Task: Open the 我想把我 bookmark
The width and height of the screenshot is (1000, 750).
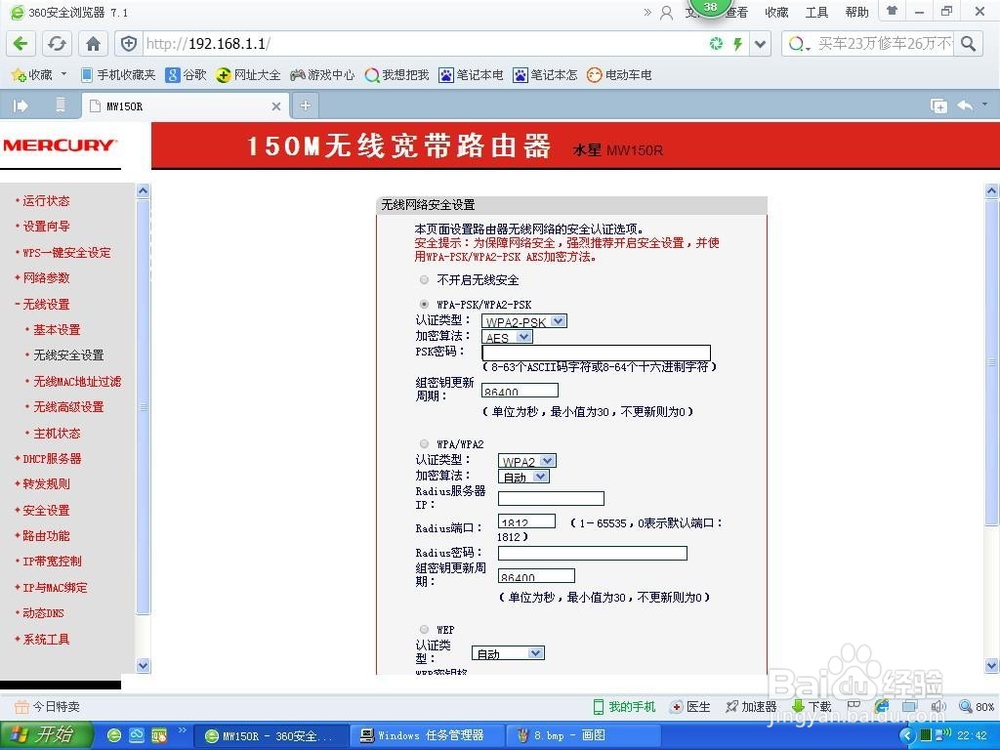Action: click(397, 75)
